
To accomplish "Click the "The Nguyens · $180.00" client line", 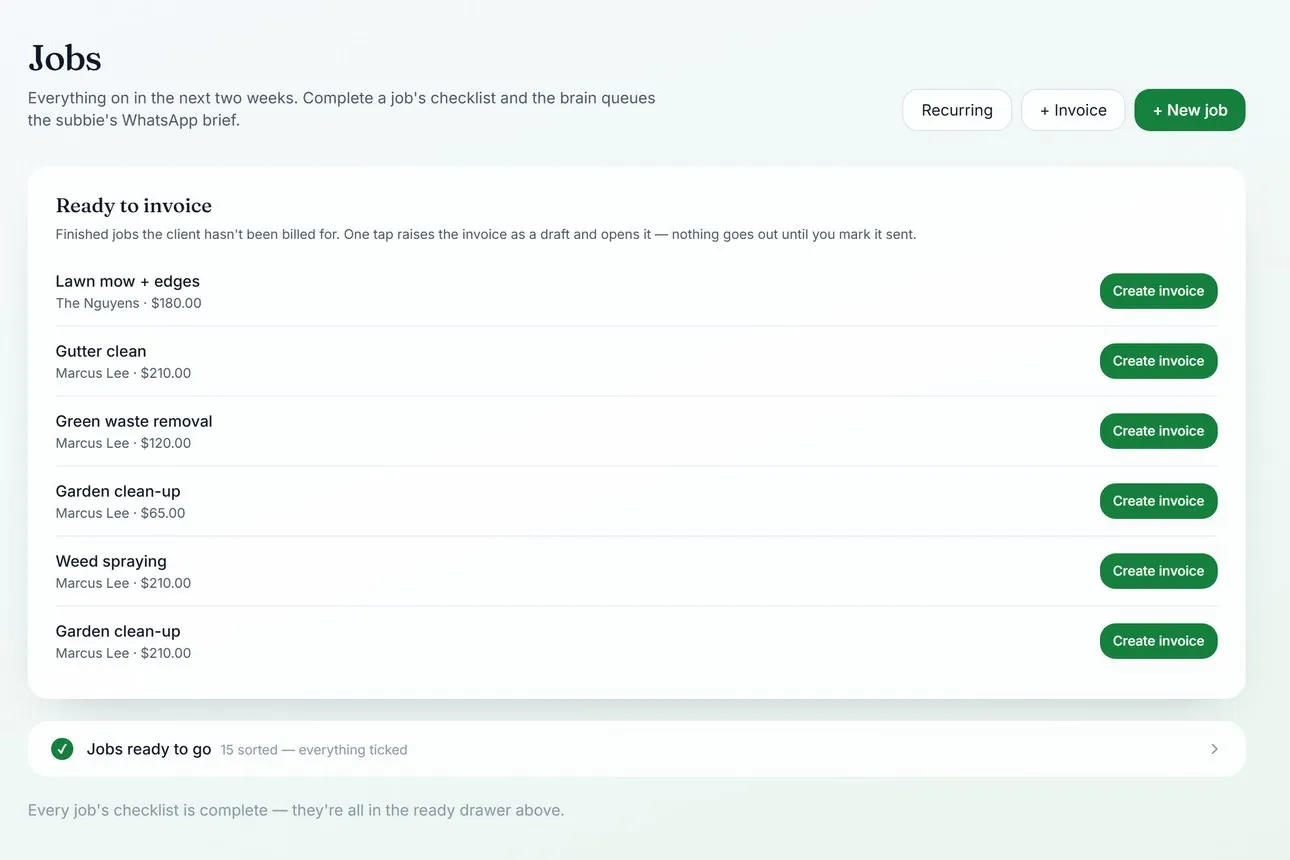I will 129,303.
